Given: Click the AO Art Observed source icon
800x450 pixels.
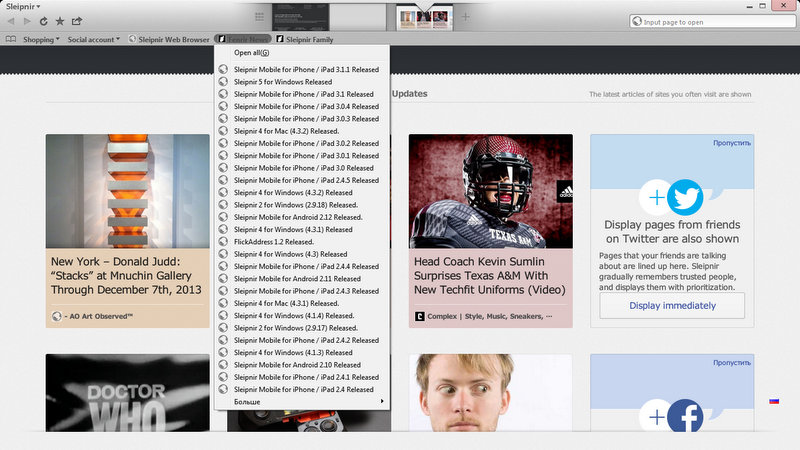Looking at the screenshot, I should [x=57, y=316].
